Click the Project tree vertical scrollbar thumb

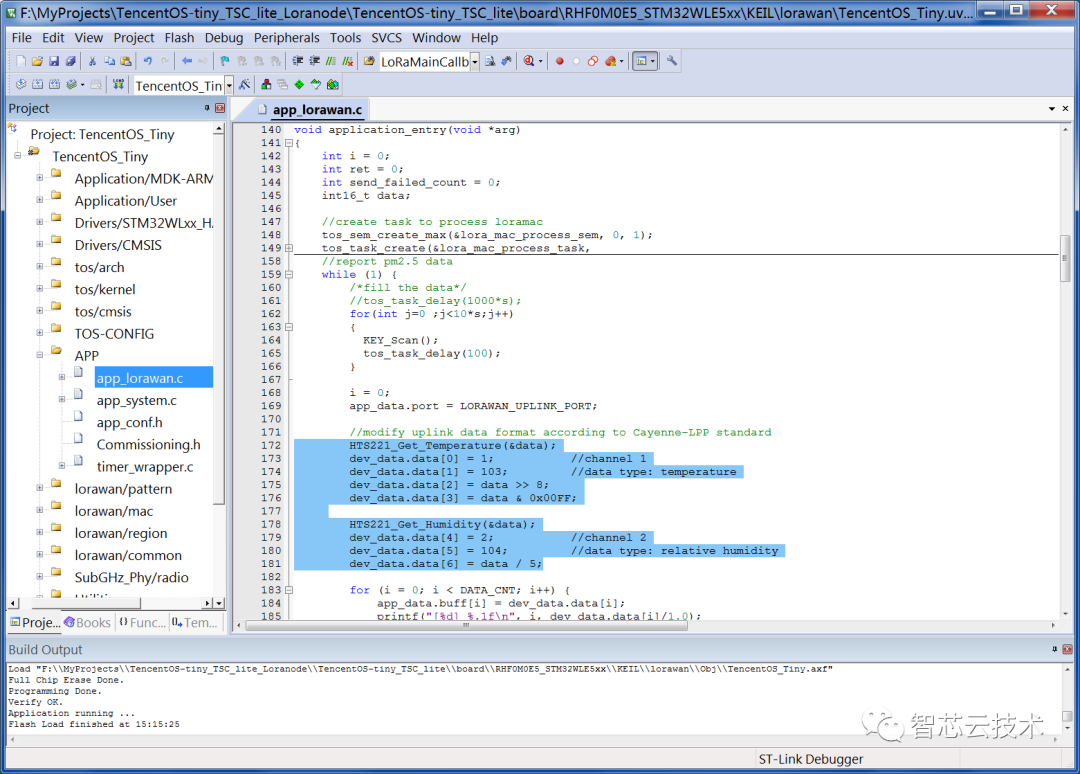(219, 318)
